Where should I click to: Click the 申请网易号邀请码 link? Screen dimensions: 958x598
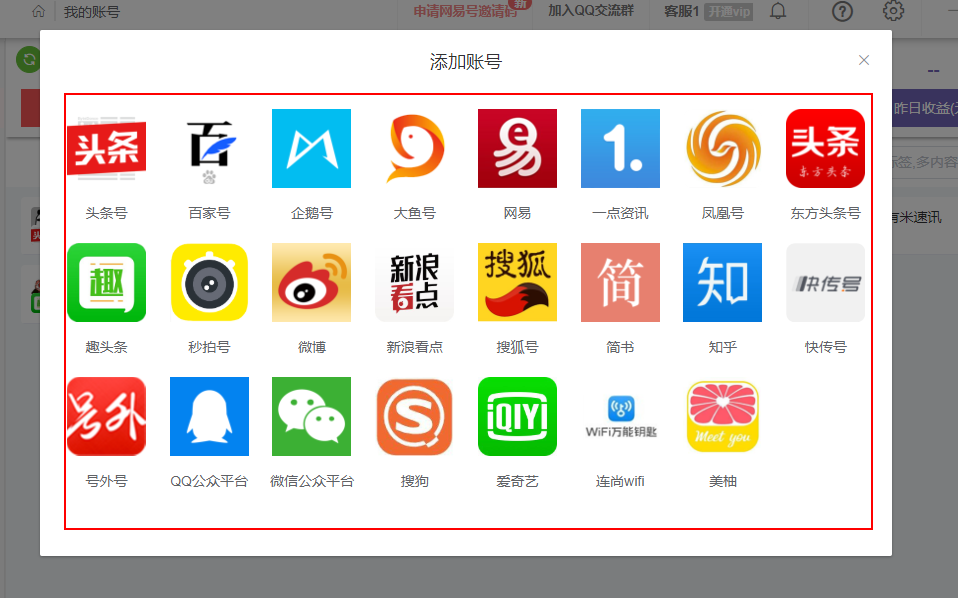[x=466, y=12]
